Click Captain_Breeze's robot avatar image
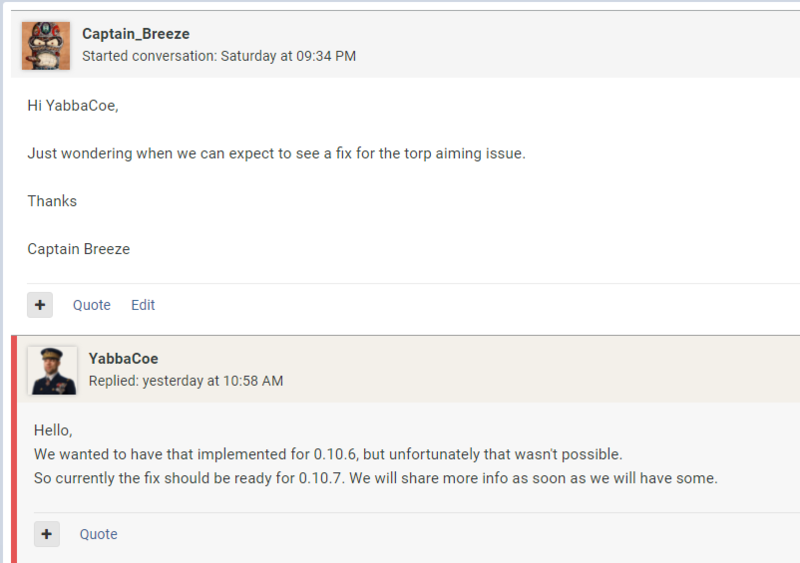800x563 pixels. (46, 45)
